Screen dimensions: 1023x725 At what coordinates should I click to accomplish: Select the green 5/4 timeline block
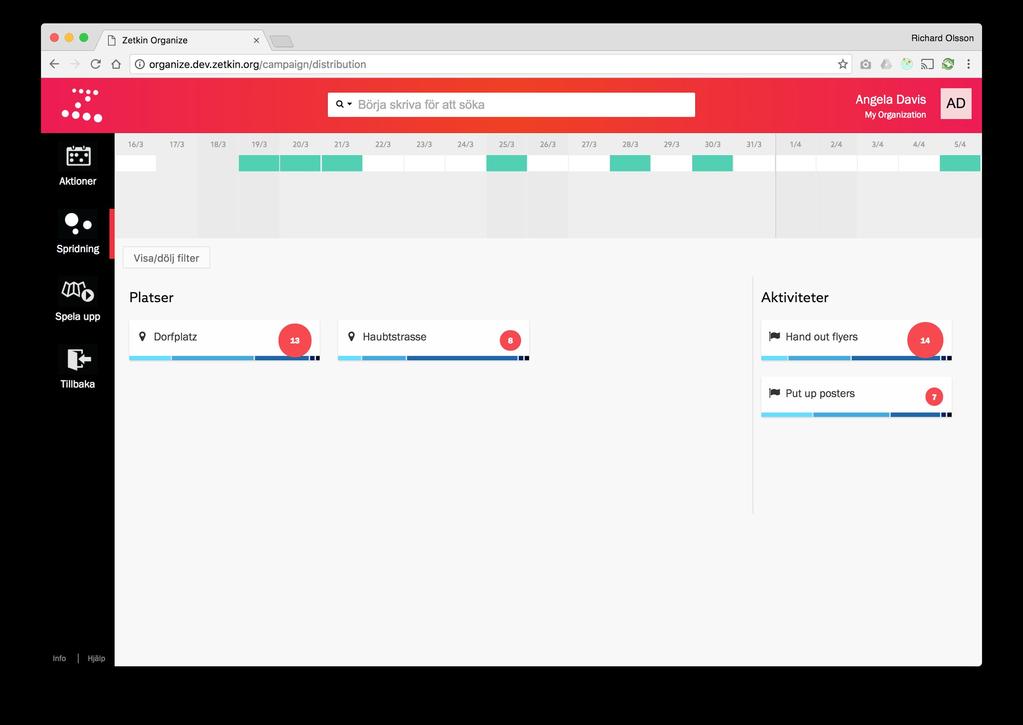point(960,163)
